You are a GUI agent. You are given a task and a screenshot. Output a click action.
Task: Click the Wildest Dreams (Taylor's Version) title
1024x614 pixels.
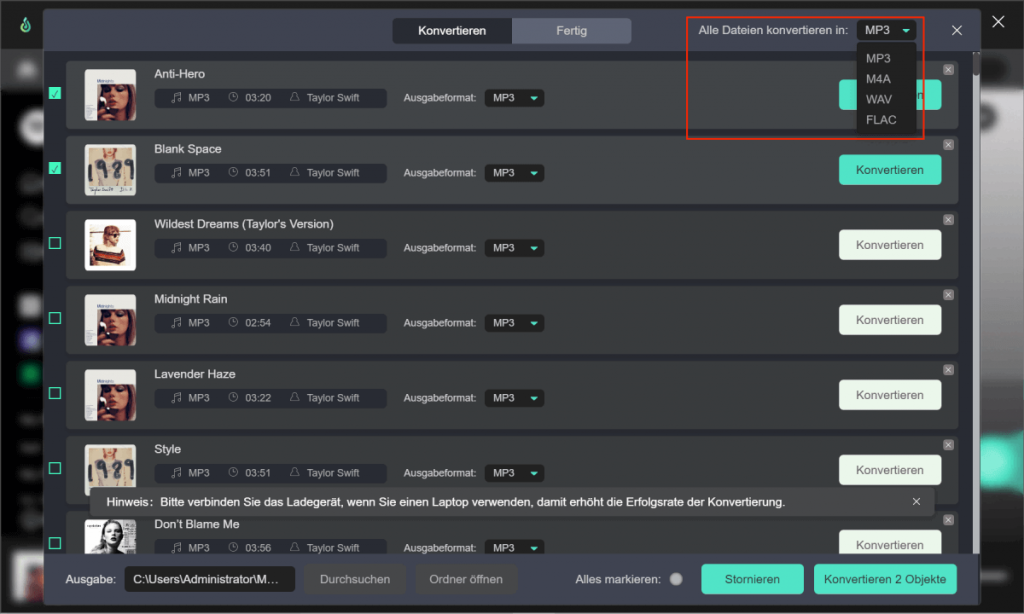click(x=244, y=224)
